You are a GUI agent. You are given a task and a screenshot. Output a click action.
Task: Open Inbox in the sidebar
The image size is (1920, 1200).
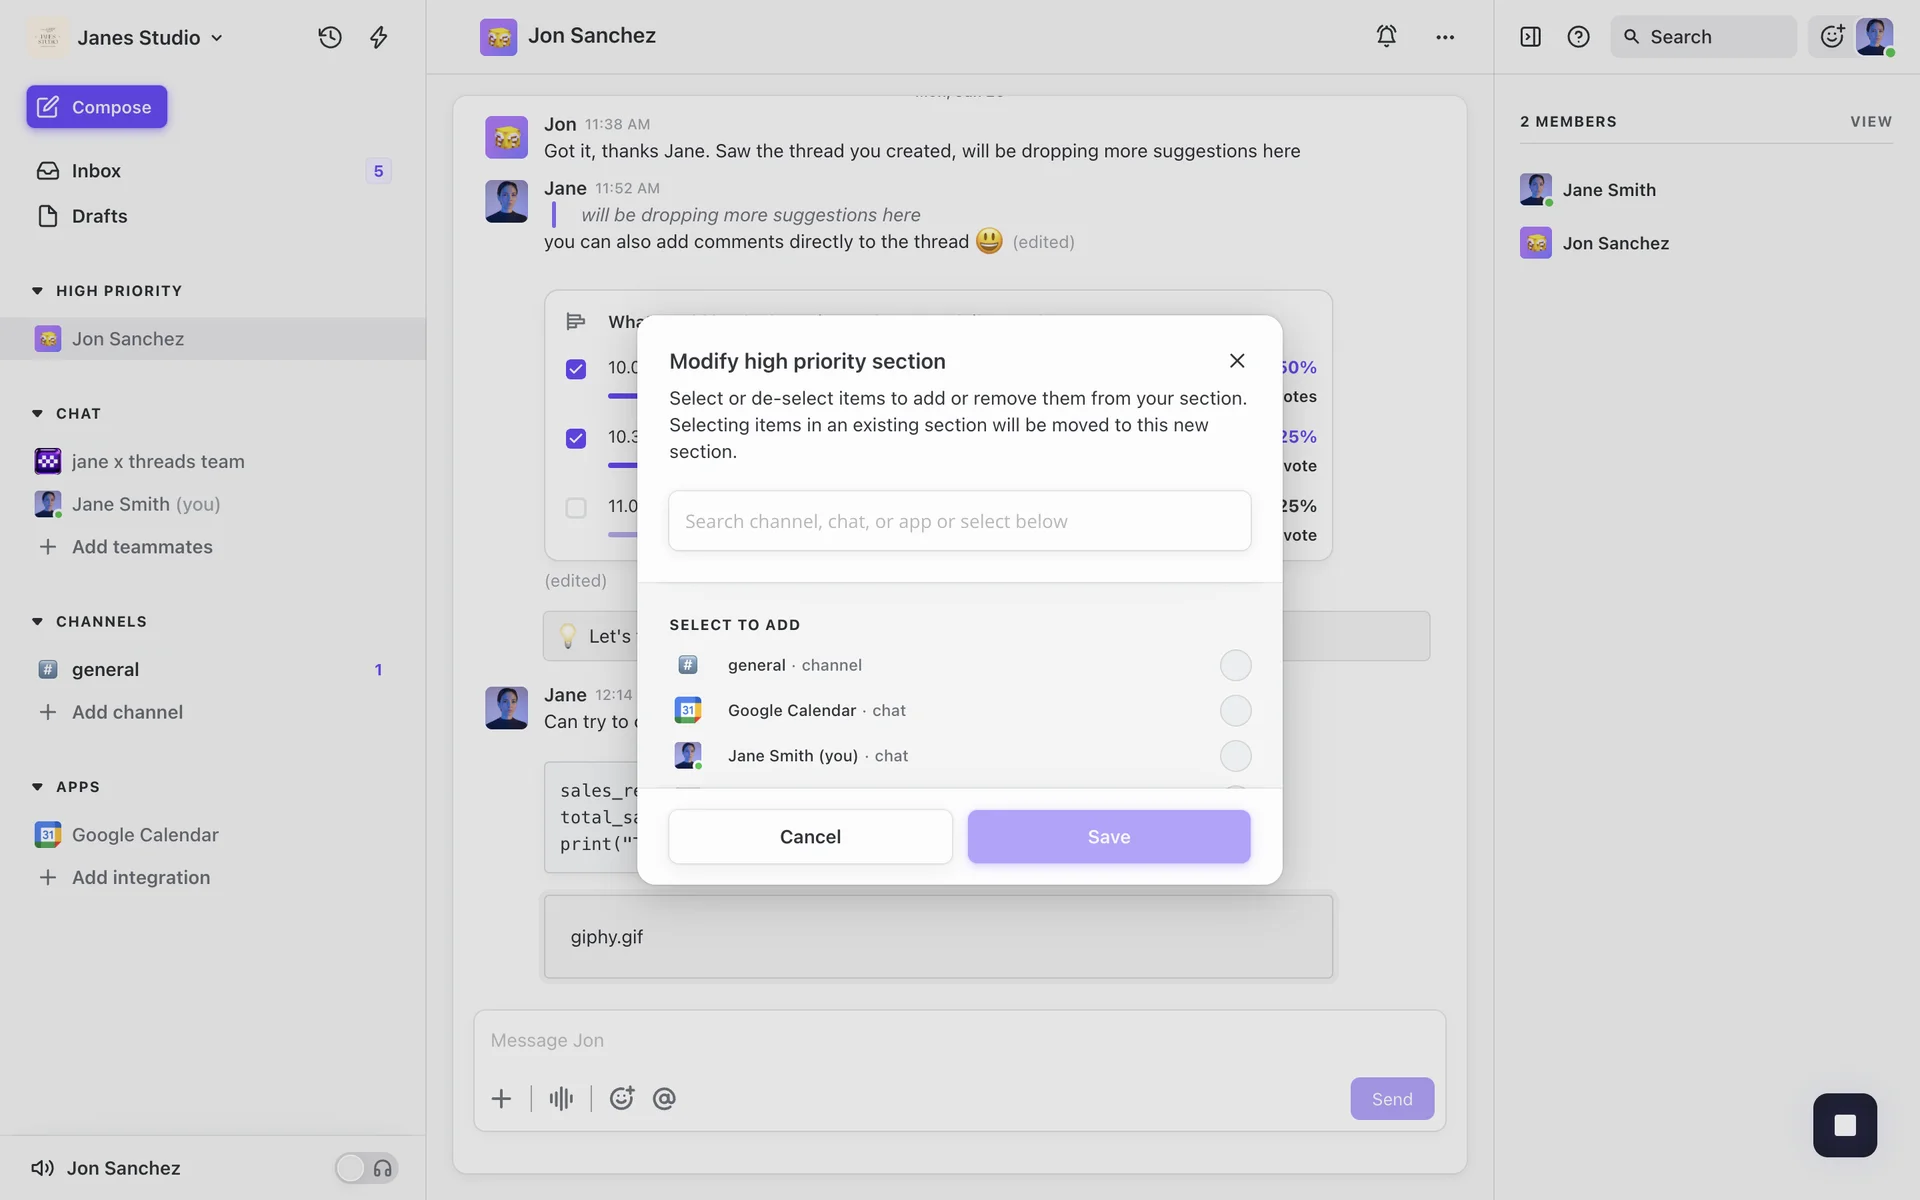click(96, 171)
